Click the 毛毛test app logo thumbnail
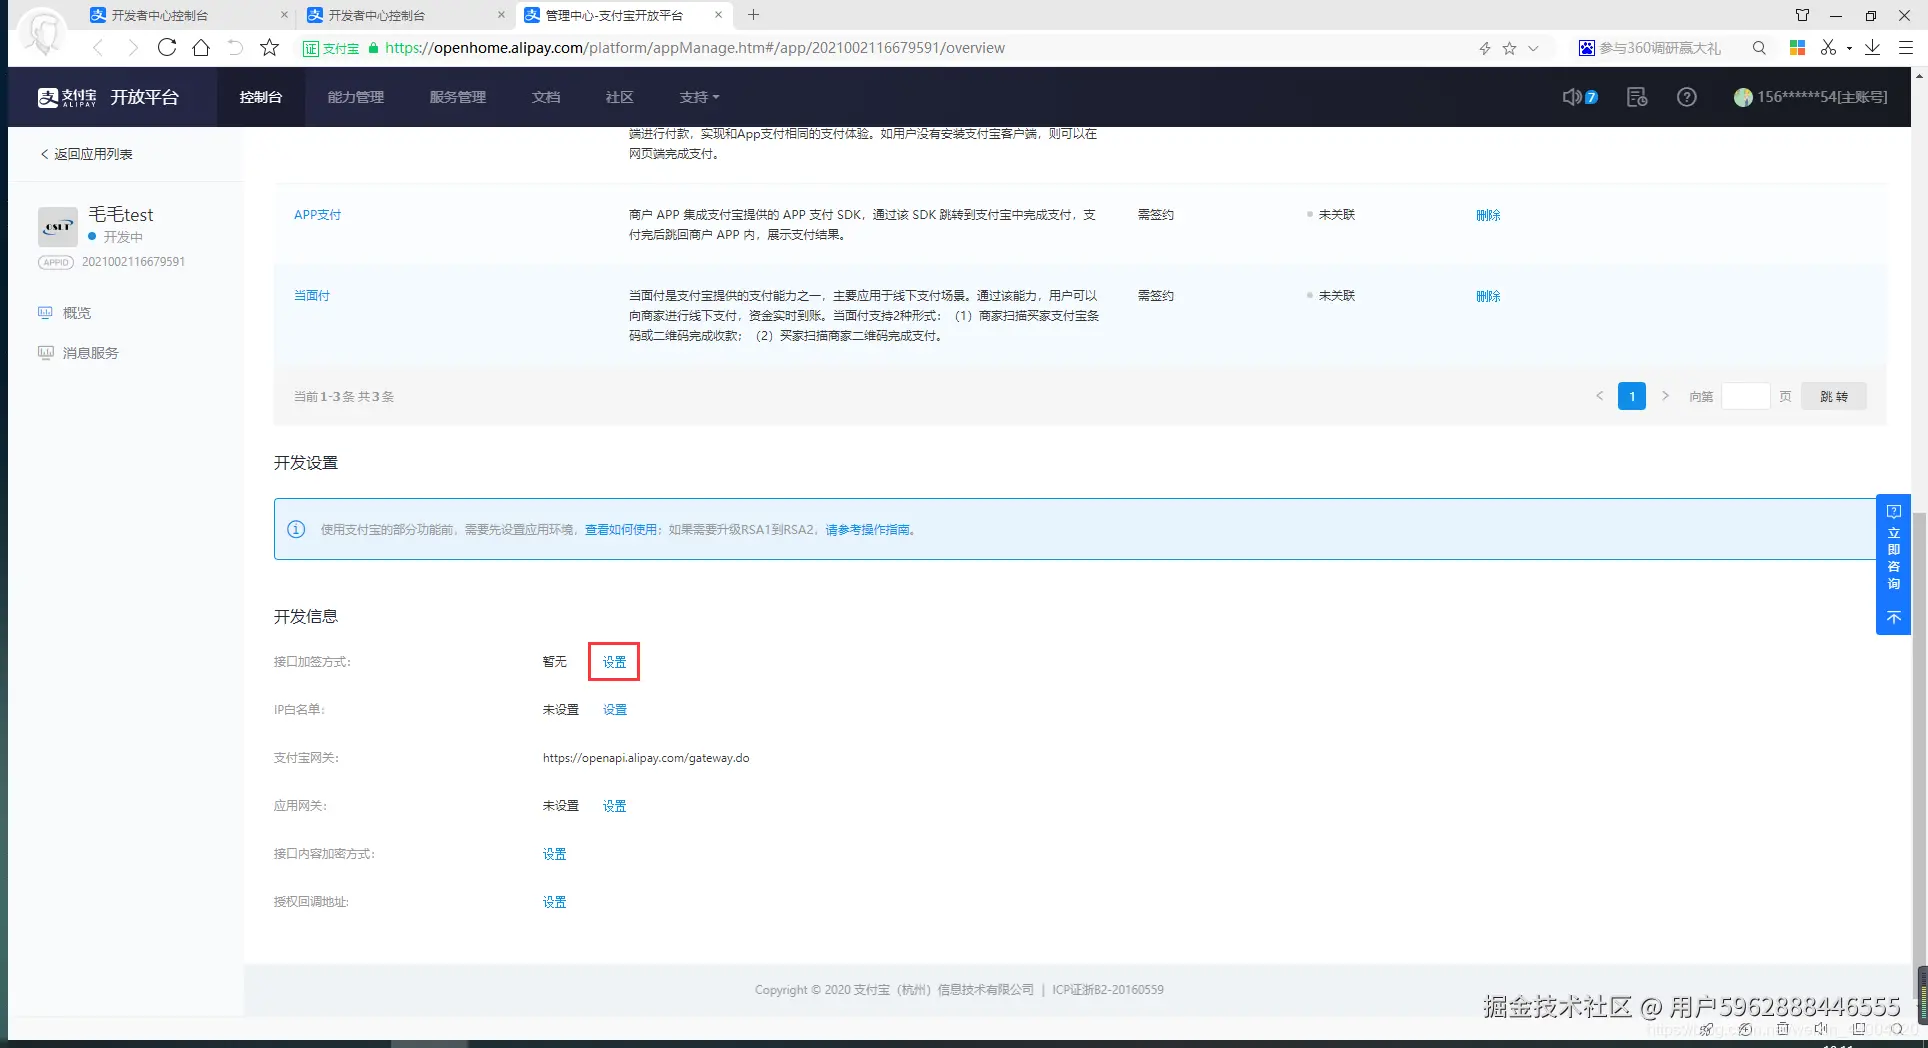This screenshot has width=1928, height=1048. [x=57, y=227]
